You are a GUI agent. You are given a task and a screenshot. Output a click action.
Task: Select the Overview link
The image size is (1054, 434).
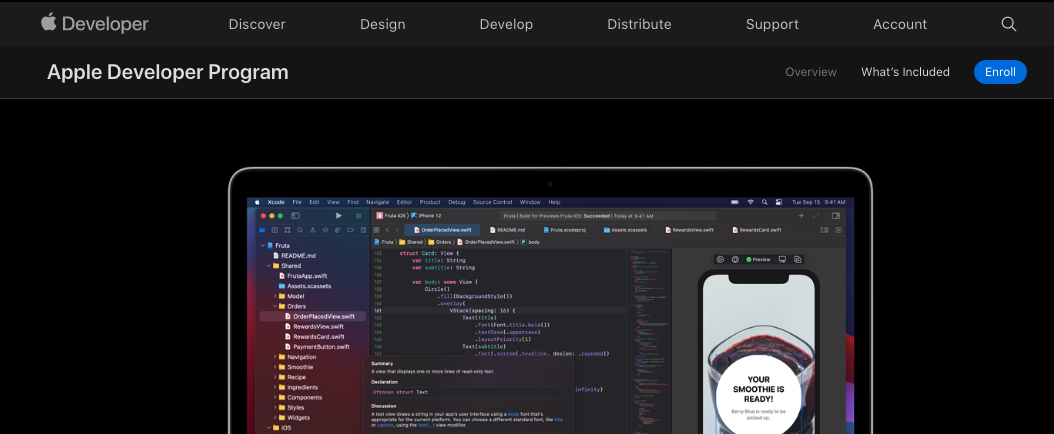point(811,72)
